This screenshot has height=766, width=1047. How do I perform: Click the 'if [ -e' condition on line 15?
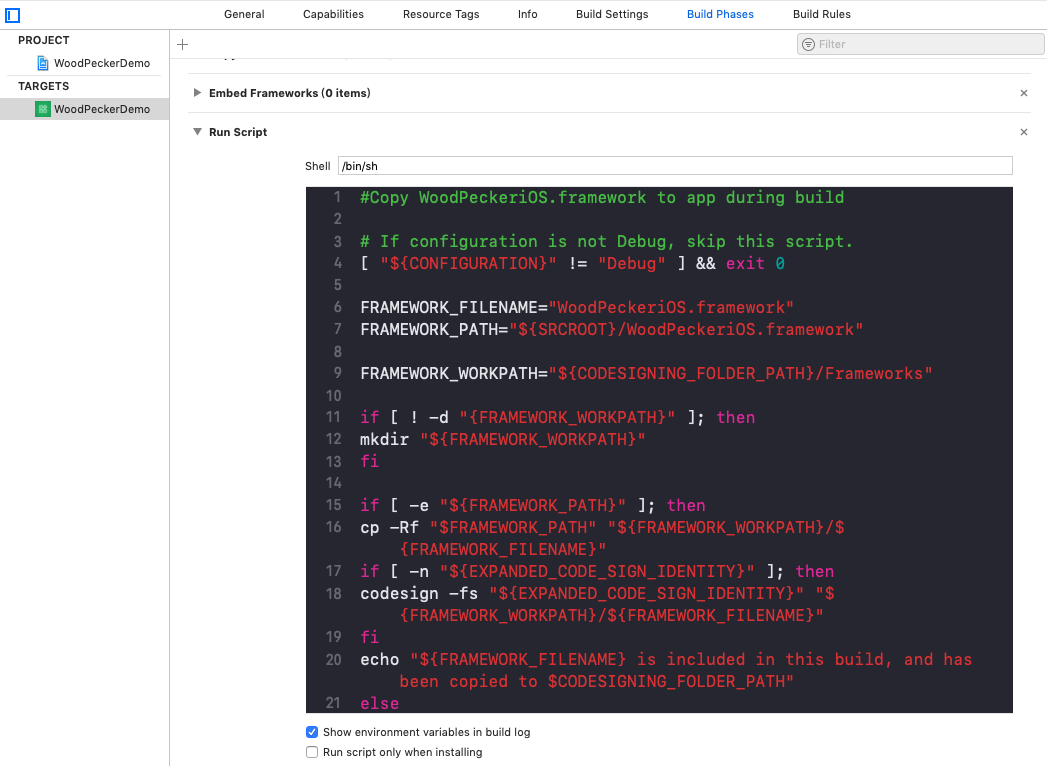point(532,505)
